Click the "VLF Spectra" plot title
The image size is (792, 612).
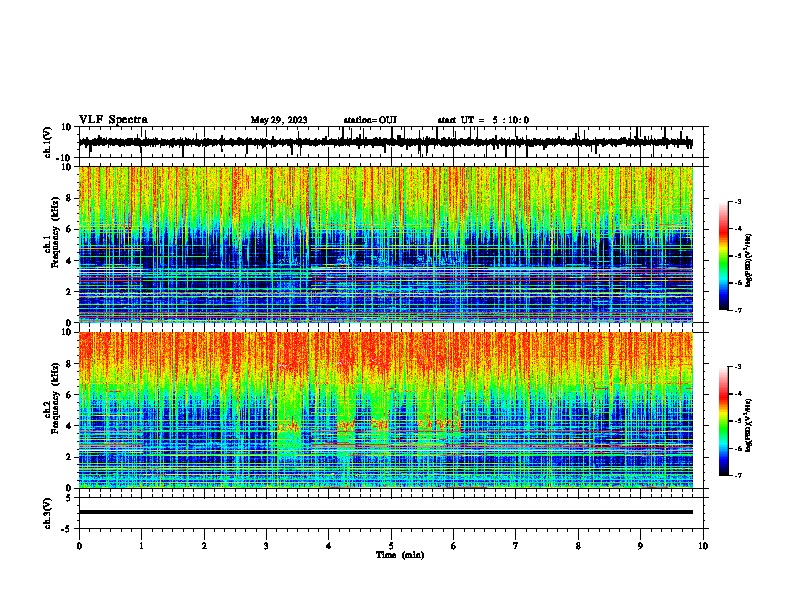click(x=113, y=120)
